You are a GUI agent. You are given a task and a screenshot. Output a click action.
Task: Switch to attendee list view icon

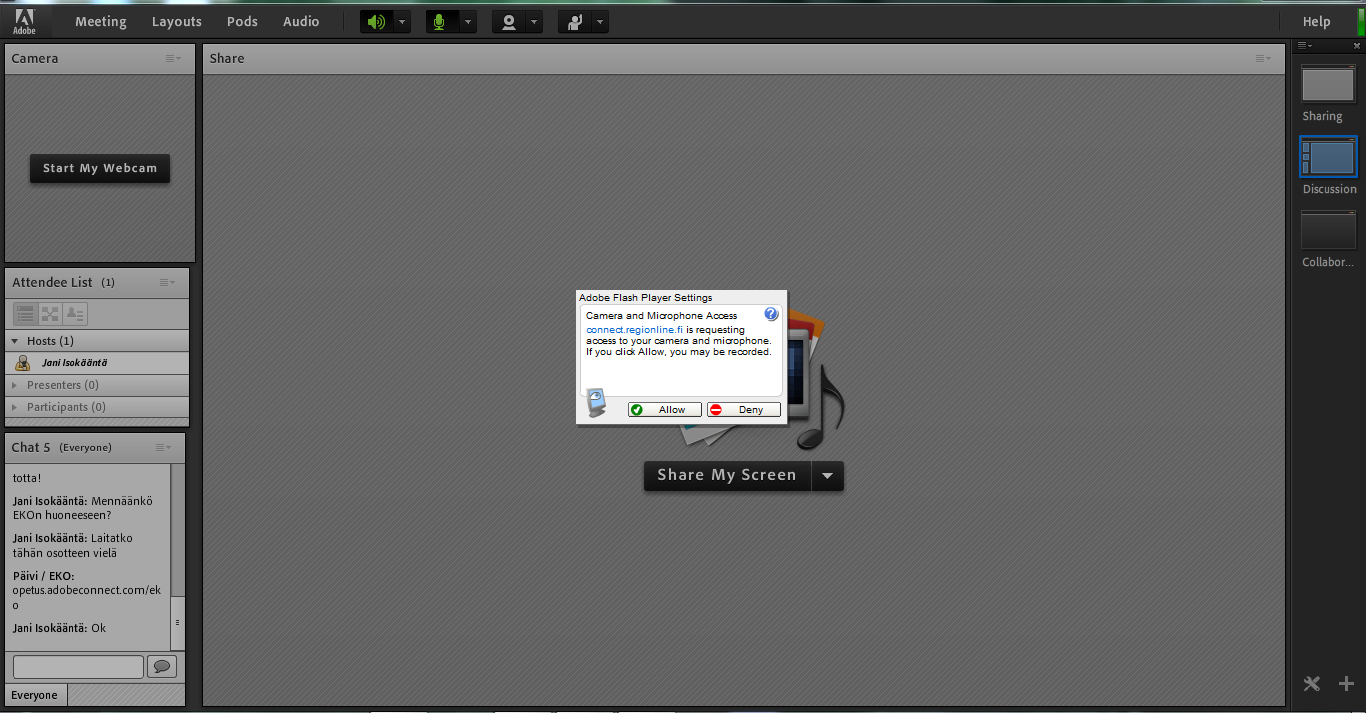click(x=26, y=314)
